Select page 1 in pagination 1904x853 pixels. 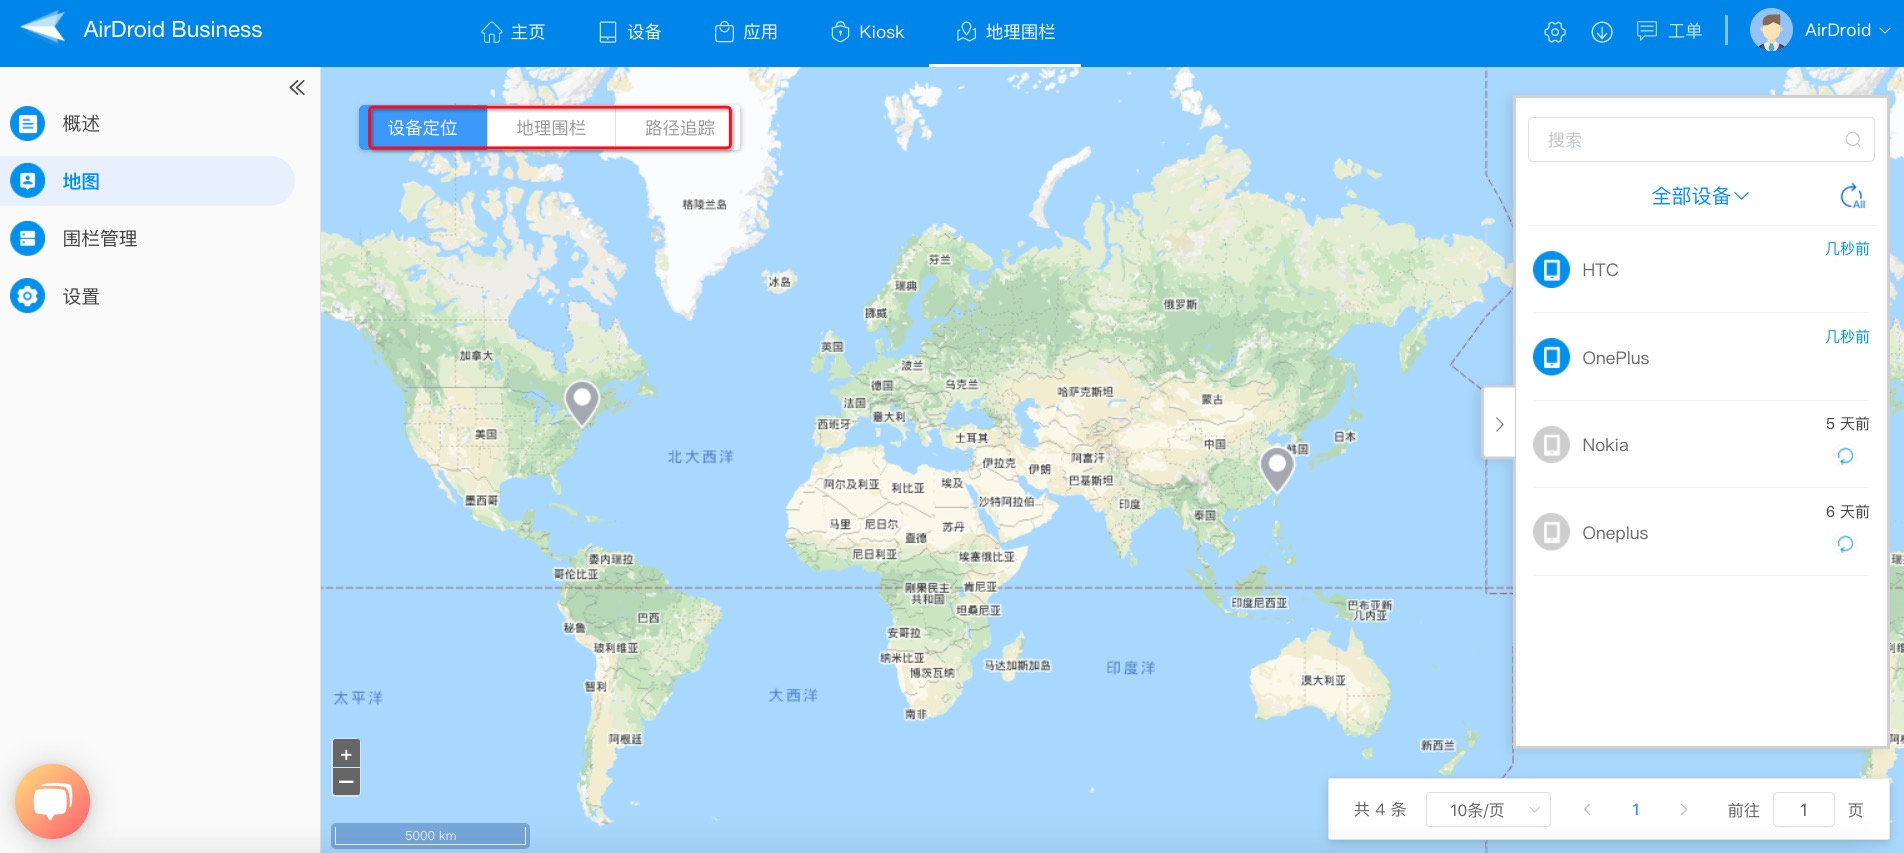[x=1636, y=810]
